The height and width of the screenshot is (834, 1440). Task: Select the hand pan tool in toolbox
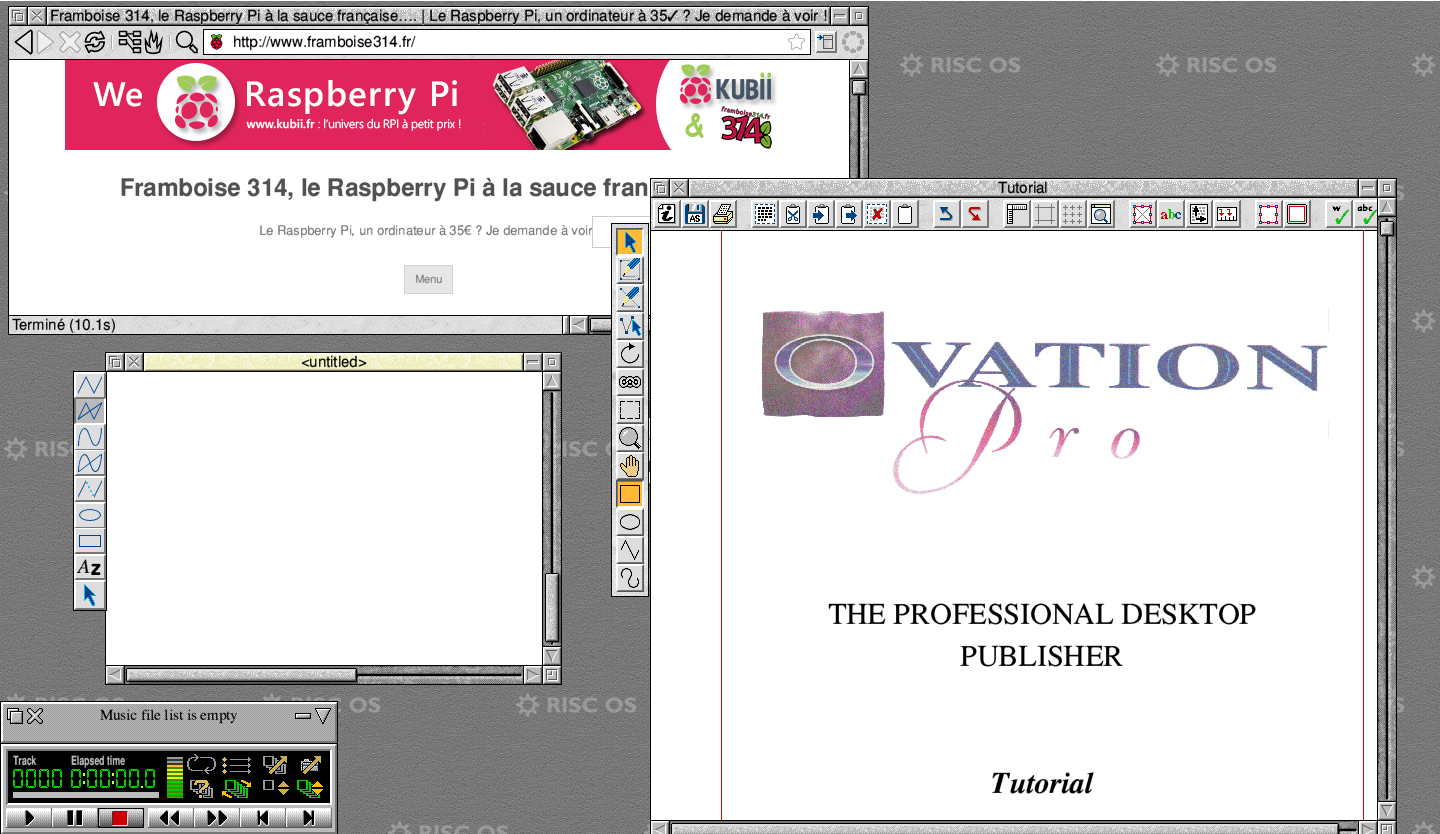pyautogui.click(x=630, y=466)
